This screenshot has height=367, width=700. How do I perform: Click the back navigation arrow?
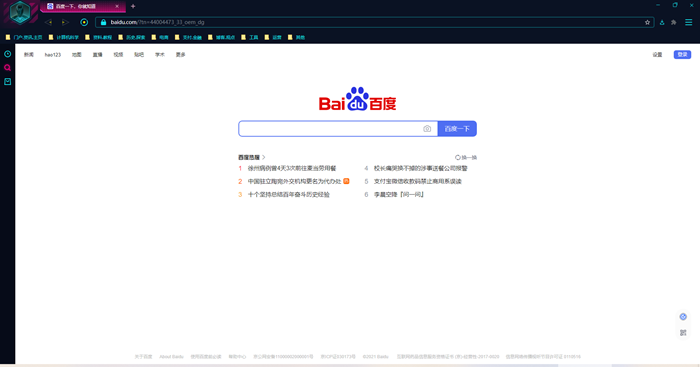[x=48, y=22]
